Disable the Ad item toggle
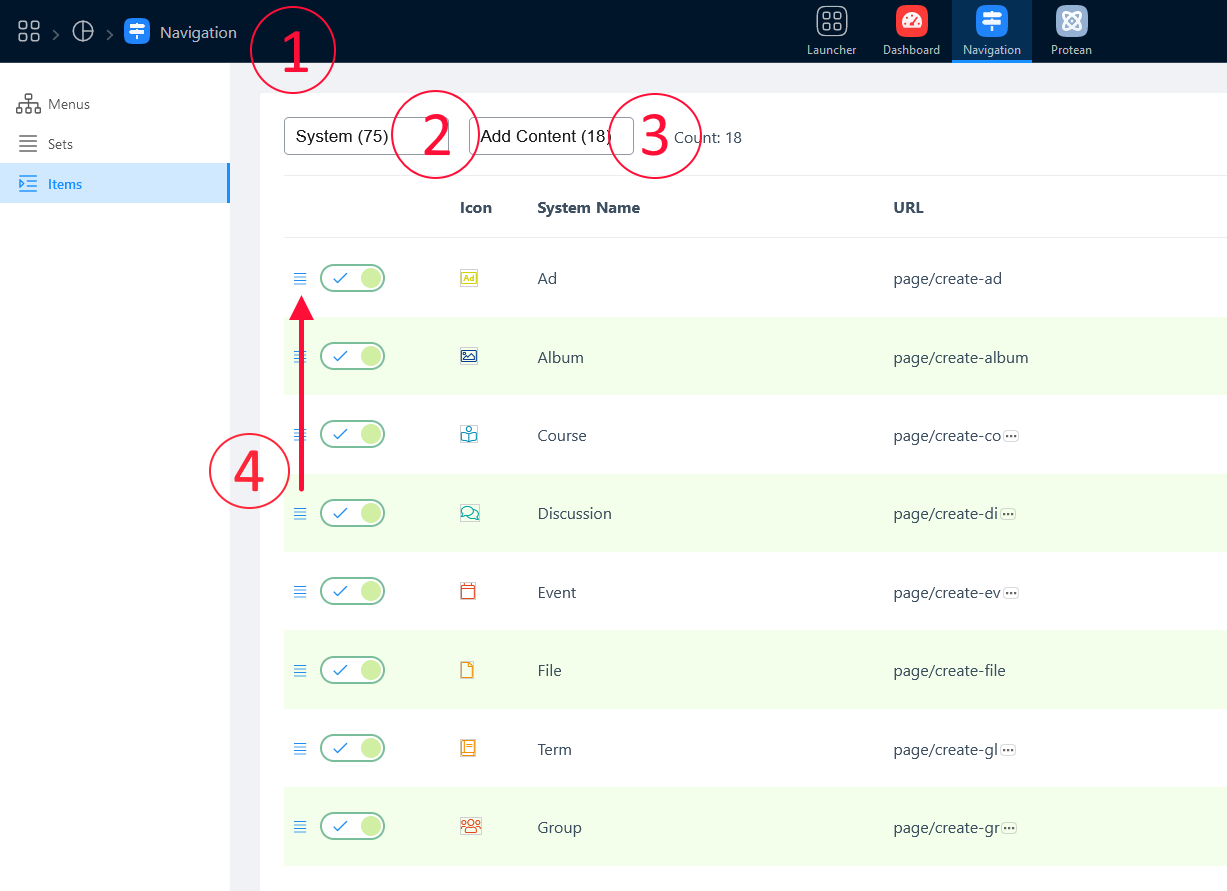The image size is (1227, 891). [x=352, y=278]
